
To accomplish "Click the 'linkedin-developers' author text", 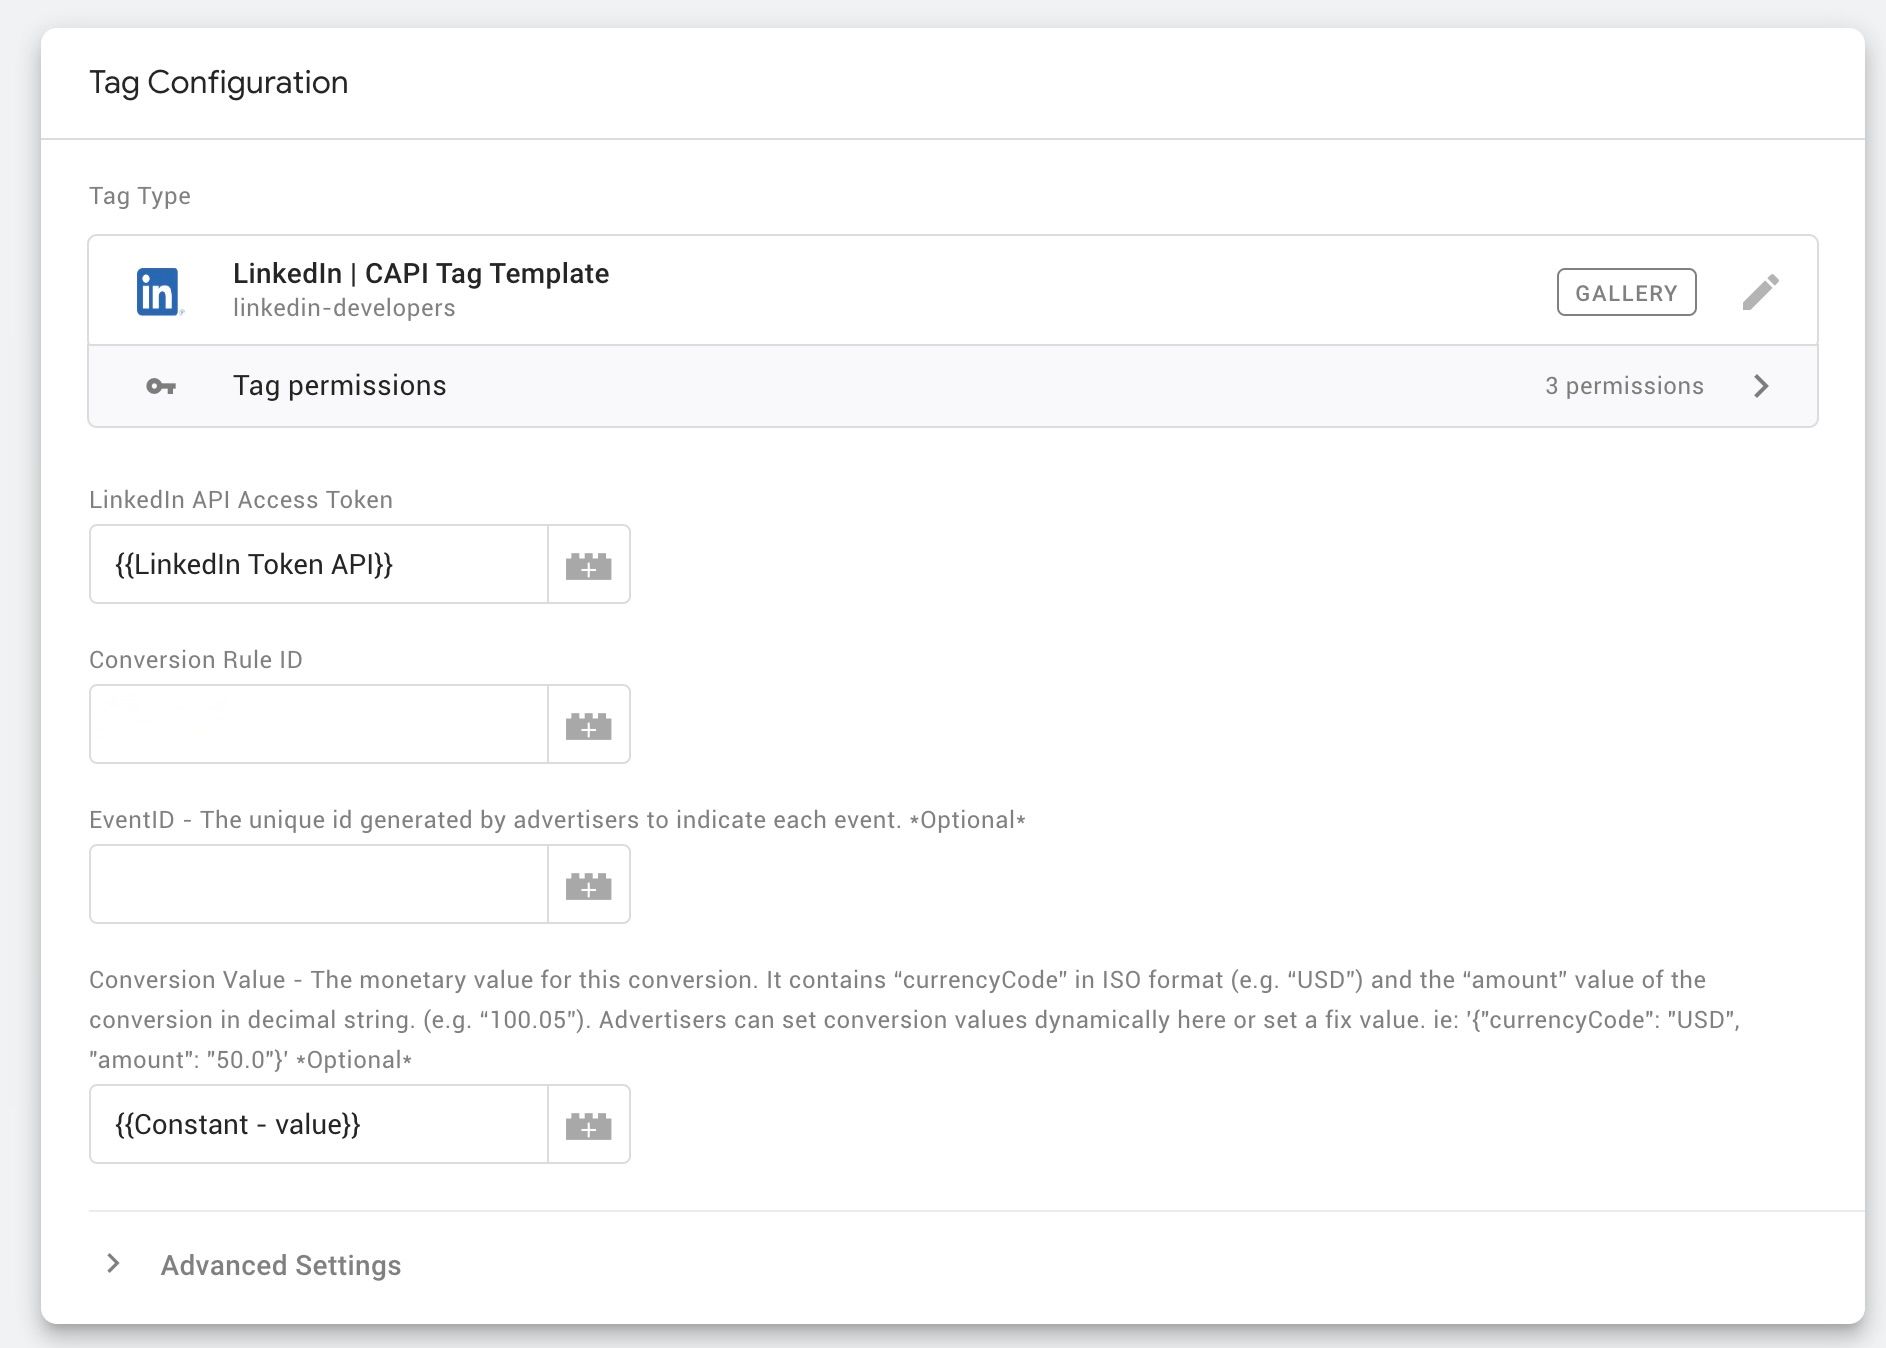I will [344, 308].
